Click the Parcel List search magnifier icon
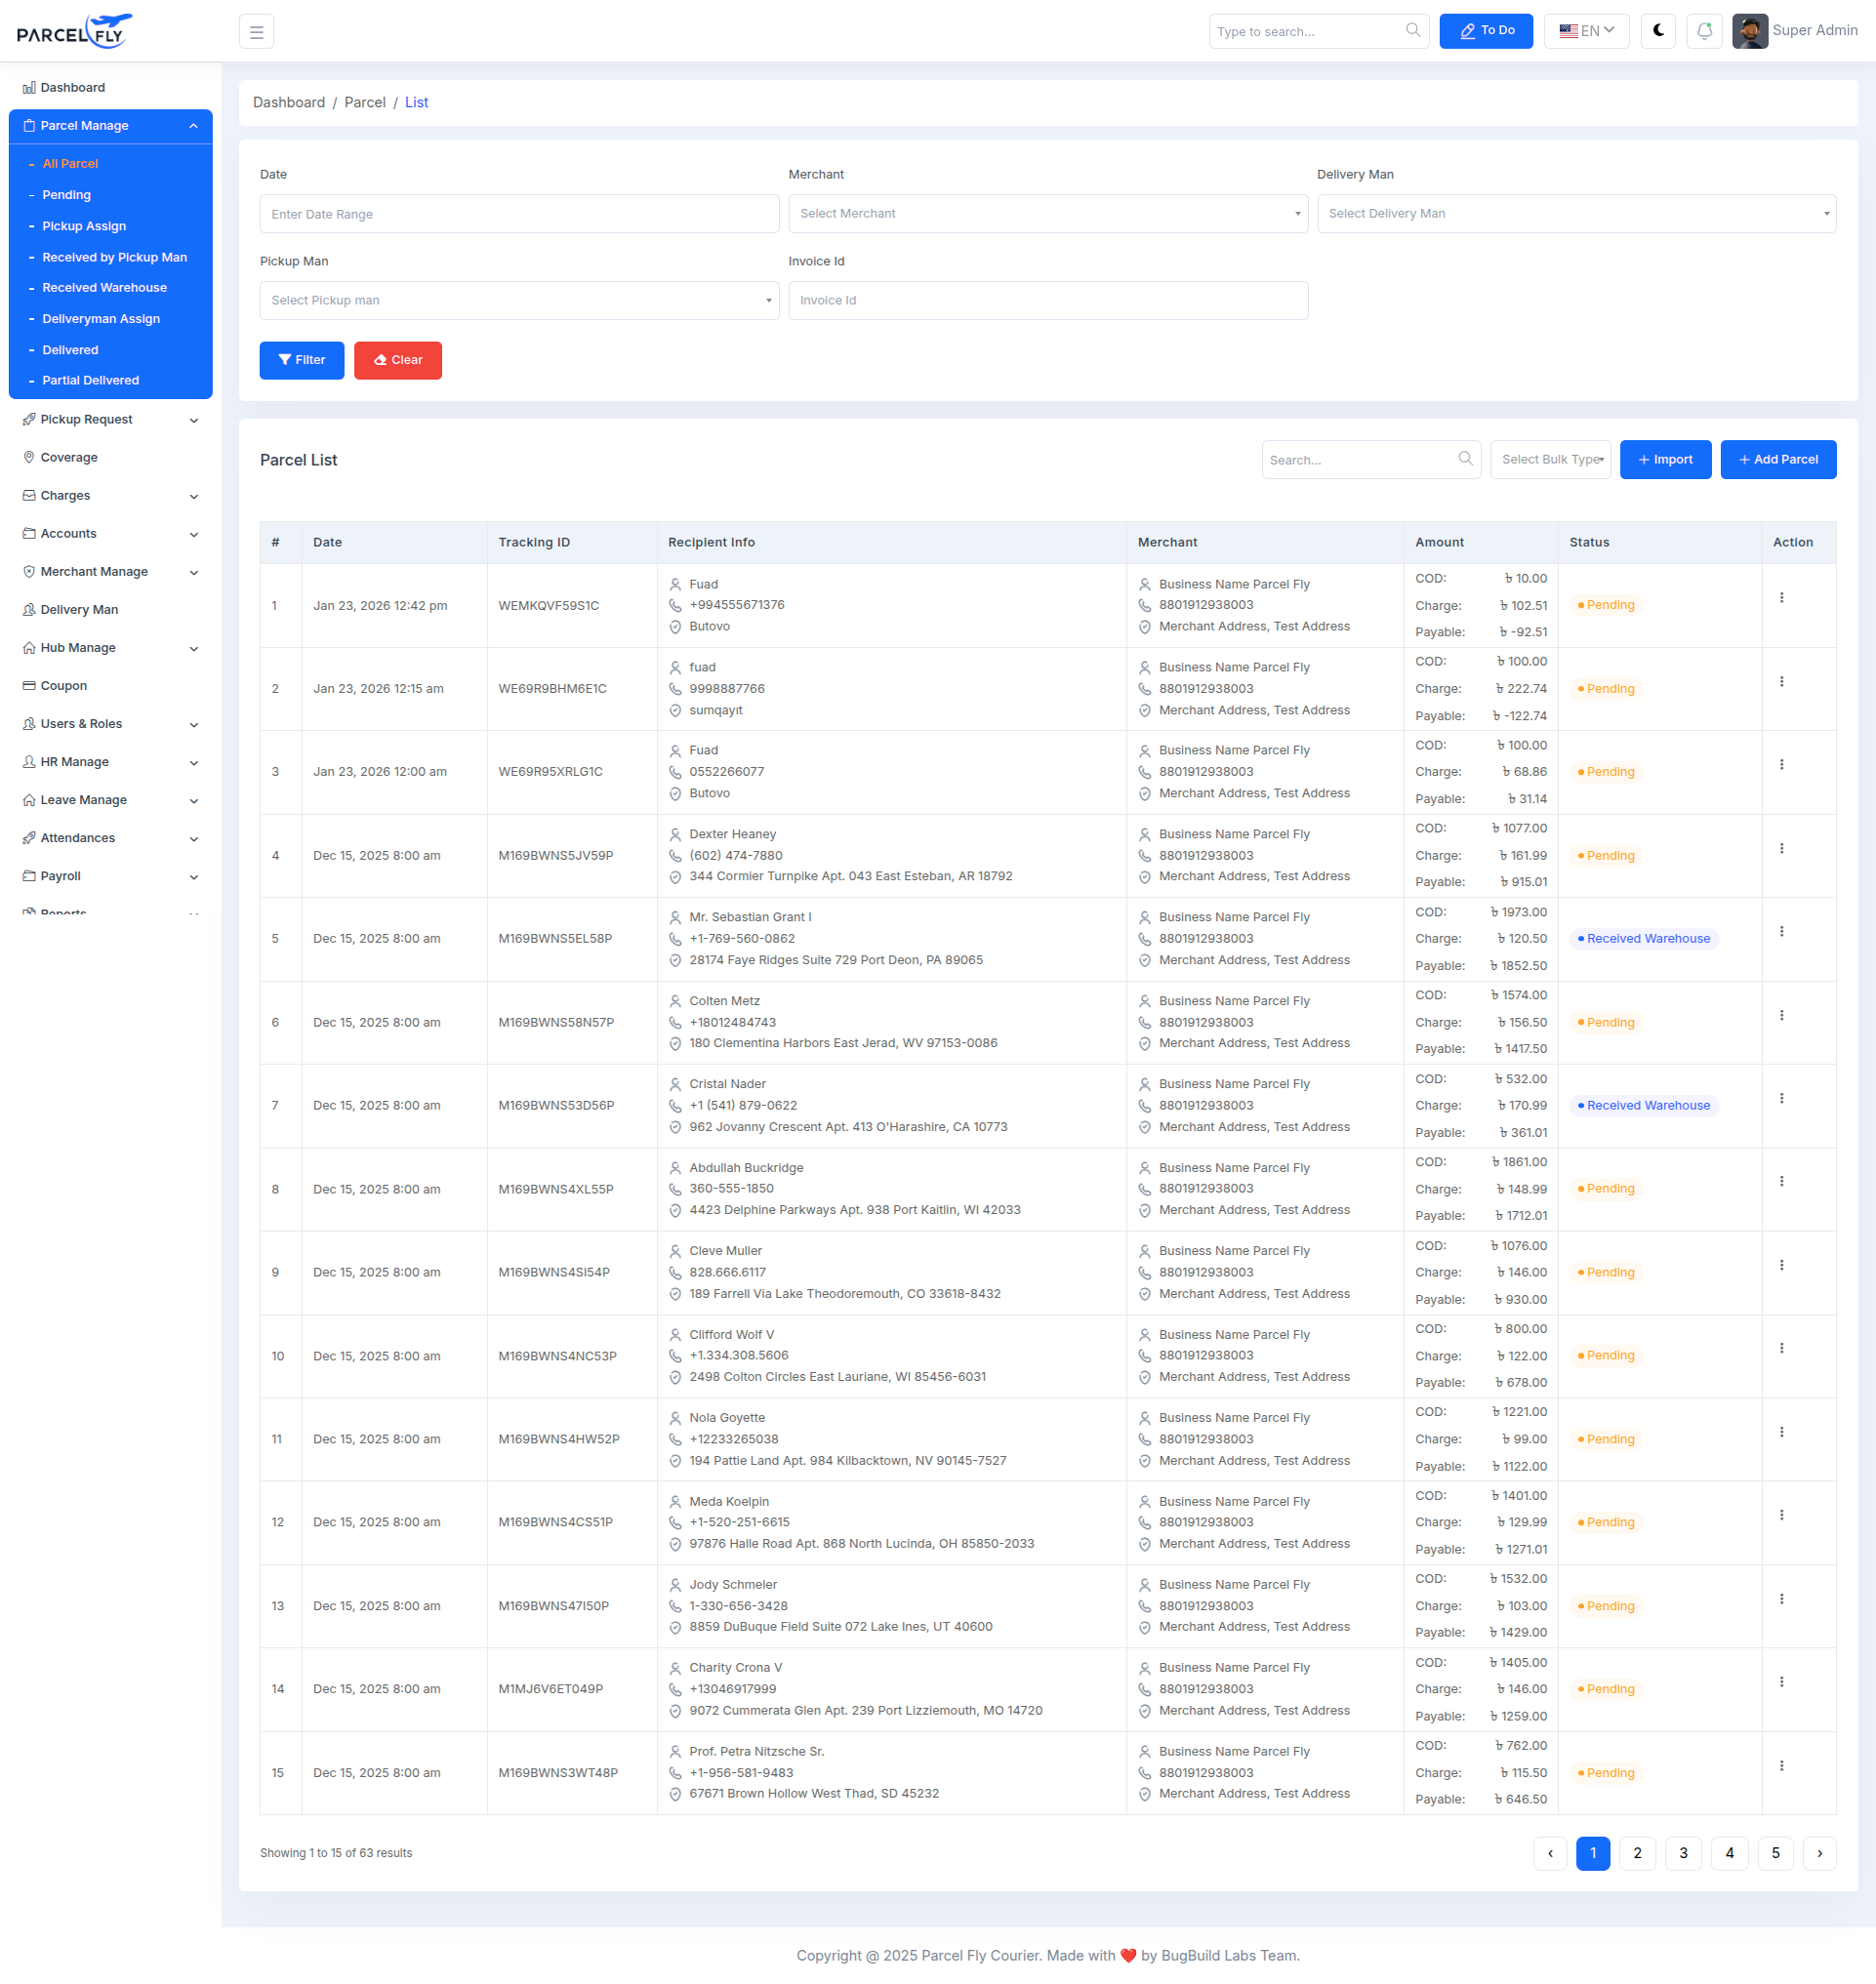1876x1984 pixels. click(x=1465, y=459)
